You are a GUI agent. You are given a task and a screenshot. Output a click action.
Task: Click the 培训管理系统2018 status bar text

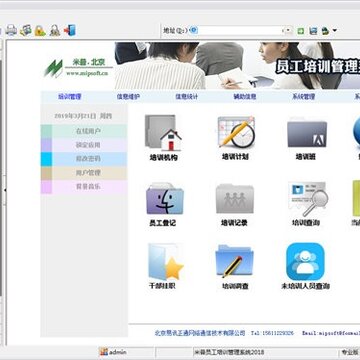click(229, 352)
